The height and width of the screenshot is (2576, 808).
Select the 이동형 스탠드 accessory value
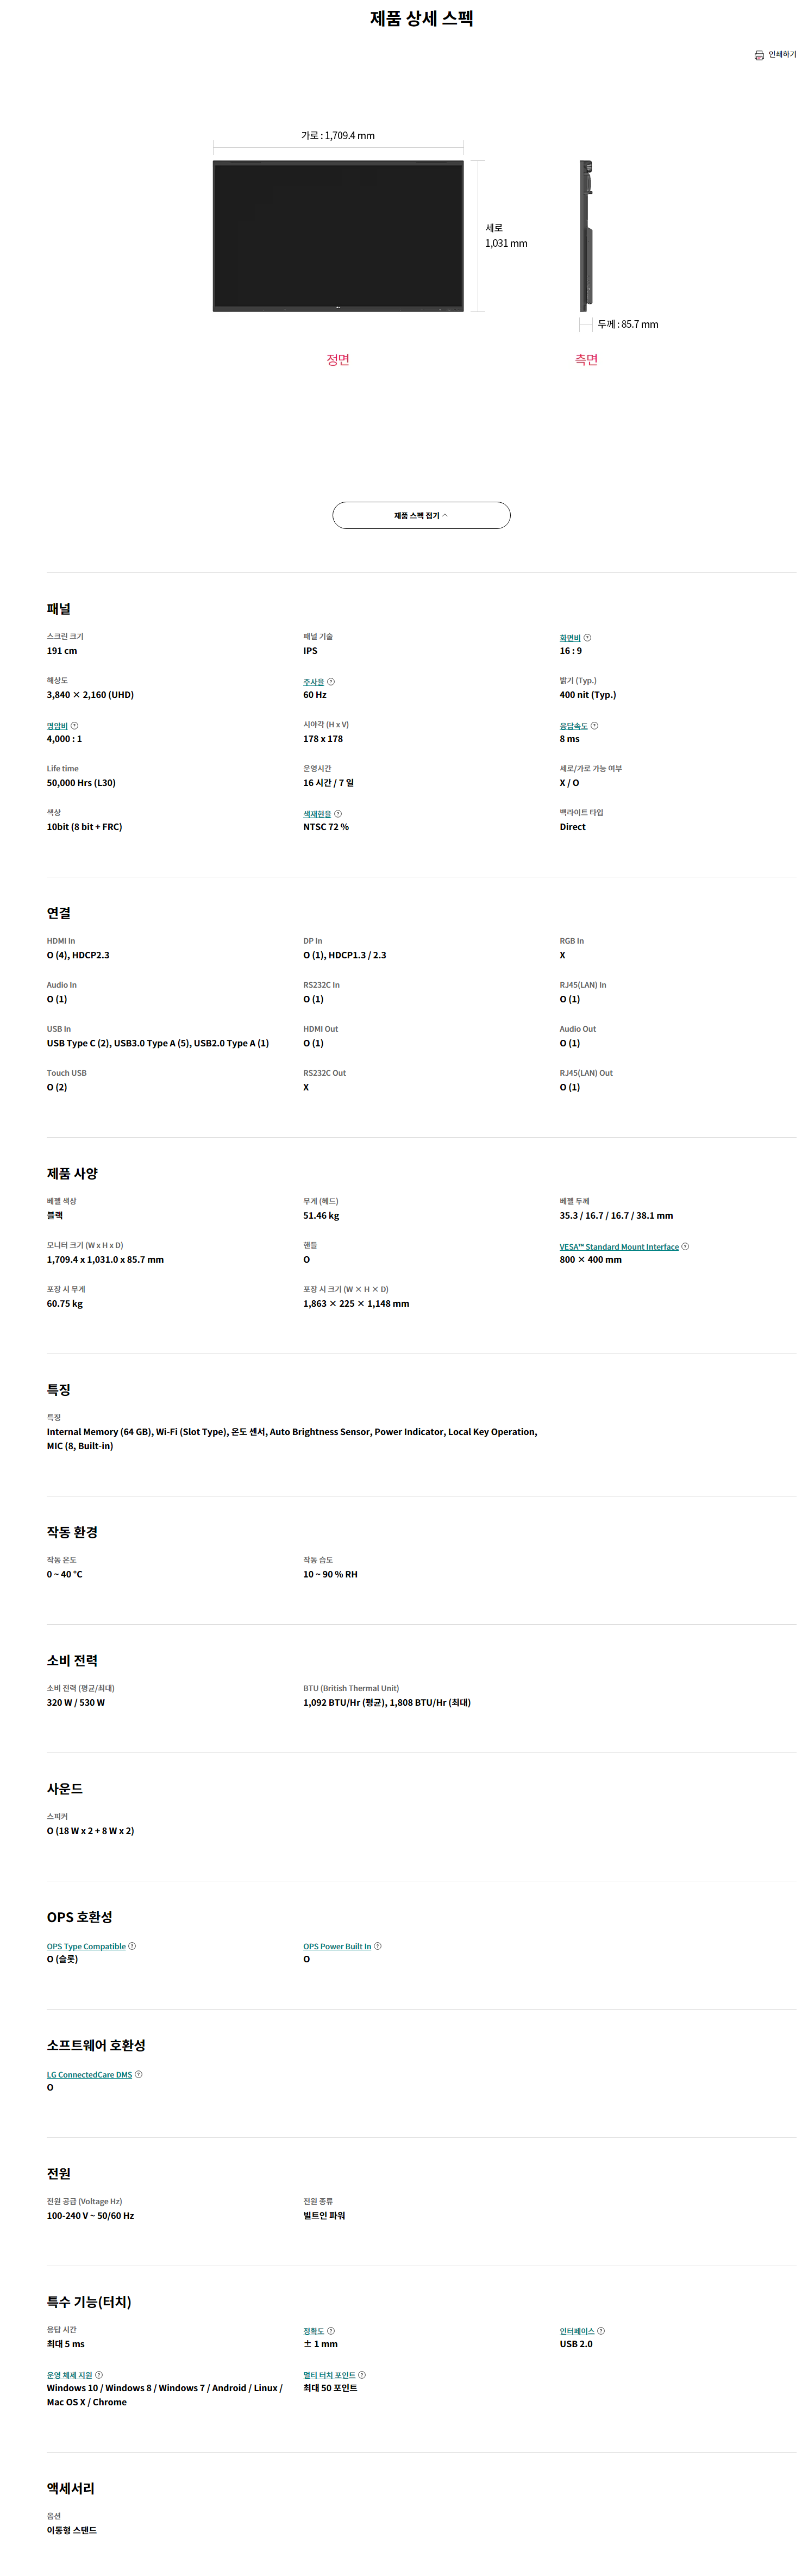[72, 2530]
